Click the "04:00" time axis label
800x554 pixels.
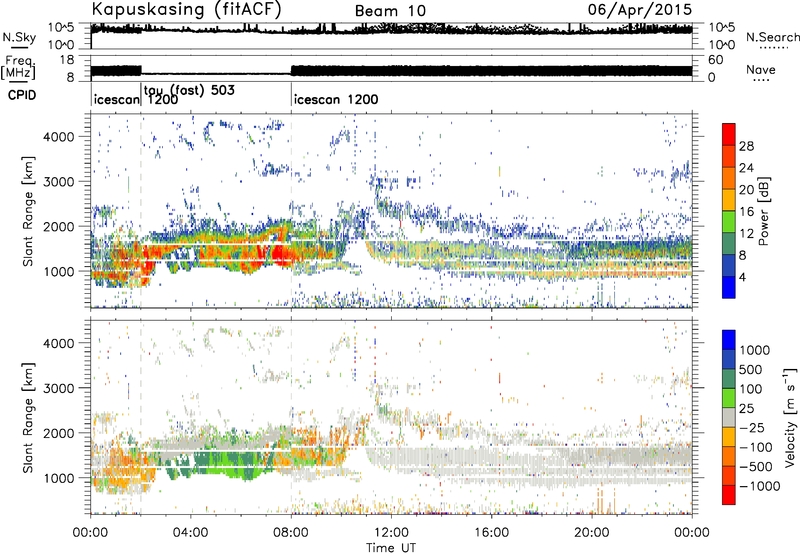click(190, 533)
